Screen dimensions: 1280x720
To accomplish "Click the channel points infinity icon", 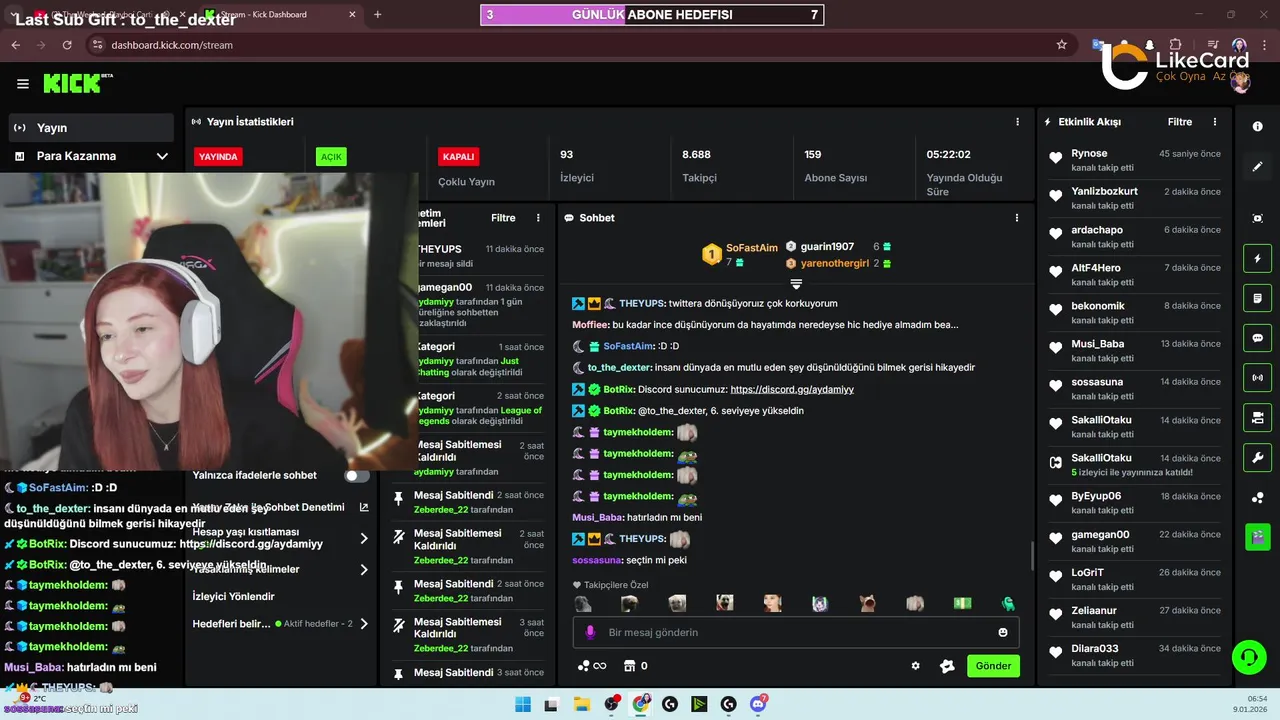I will (592, 666).
